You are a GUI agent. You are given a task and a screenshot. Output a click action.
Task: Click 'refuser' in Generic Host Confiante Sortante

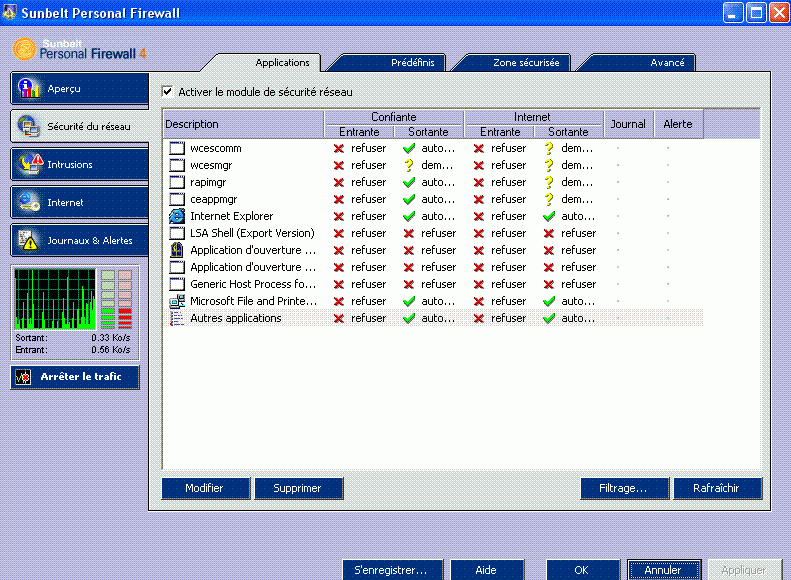(x=438, y=284)
